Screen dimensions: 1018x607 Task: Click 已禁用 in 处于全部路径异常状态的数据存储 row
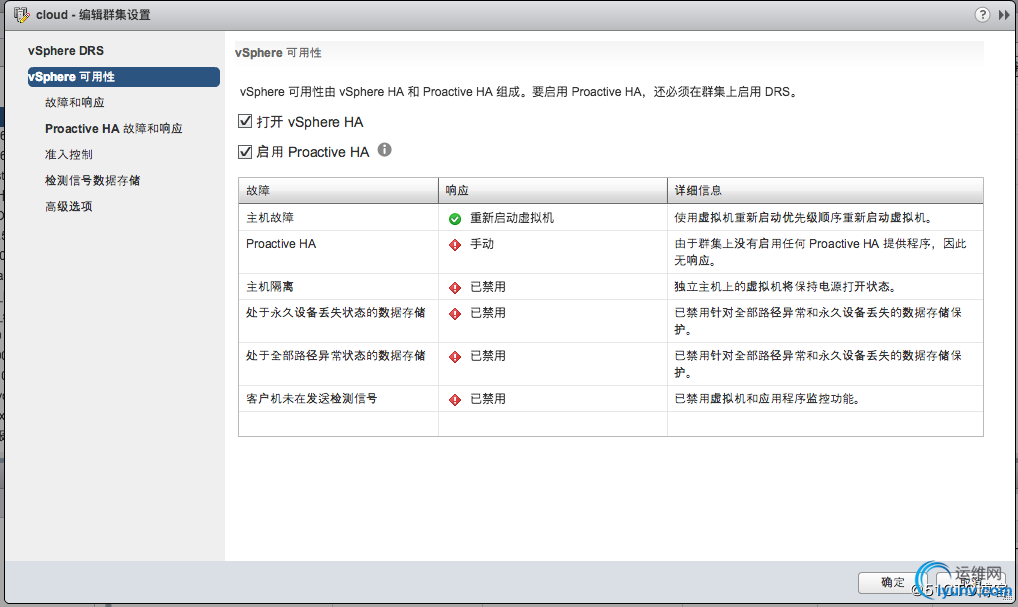[488, 356]
